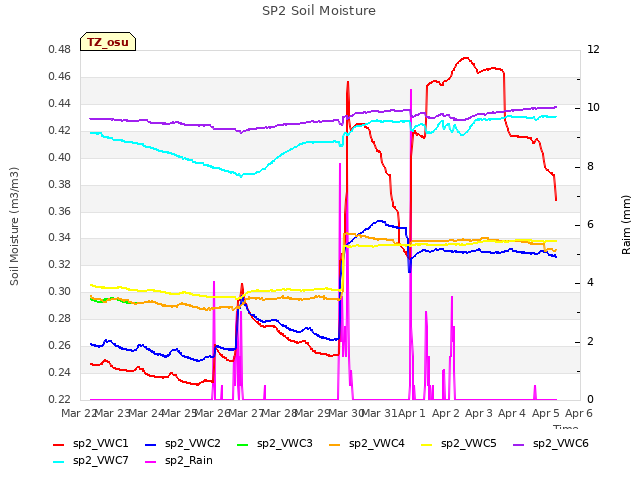Screen dimensions: 640x480
Task: Click the Mar 31 date label
Action: [379, 414]
